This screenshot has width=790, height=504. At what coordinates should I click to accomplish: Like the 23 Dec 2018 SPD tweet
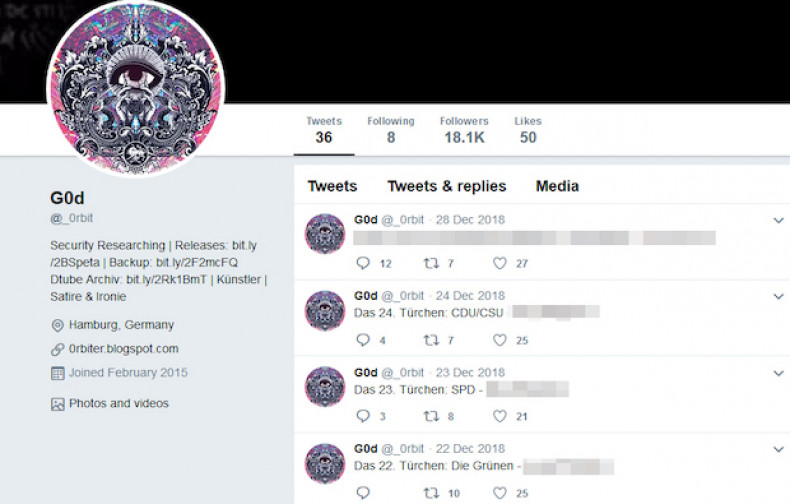click(x=499, y=416)
